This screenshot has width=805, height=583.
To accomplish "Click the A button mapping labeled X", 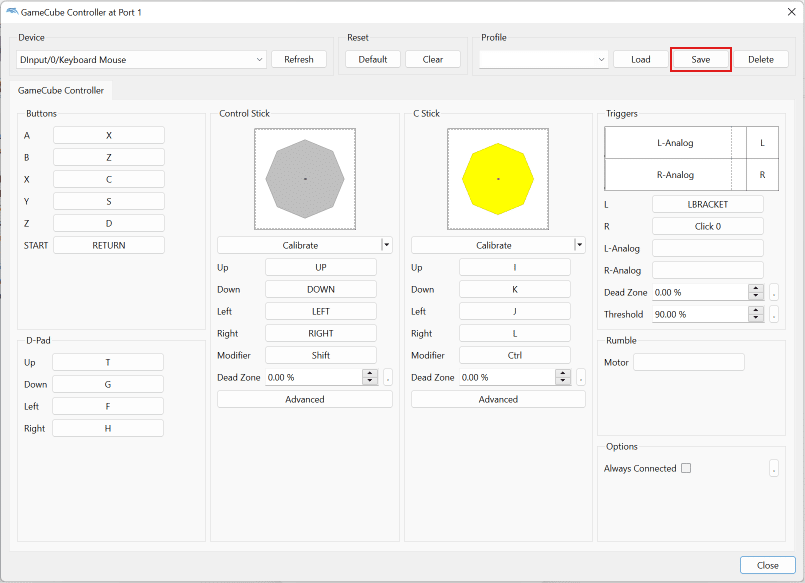I will pos(108,135).
